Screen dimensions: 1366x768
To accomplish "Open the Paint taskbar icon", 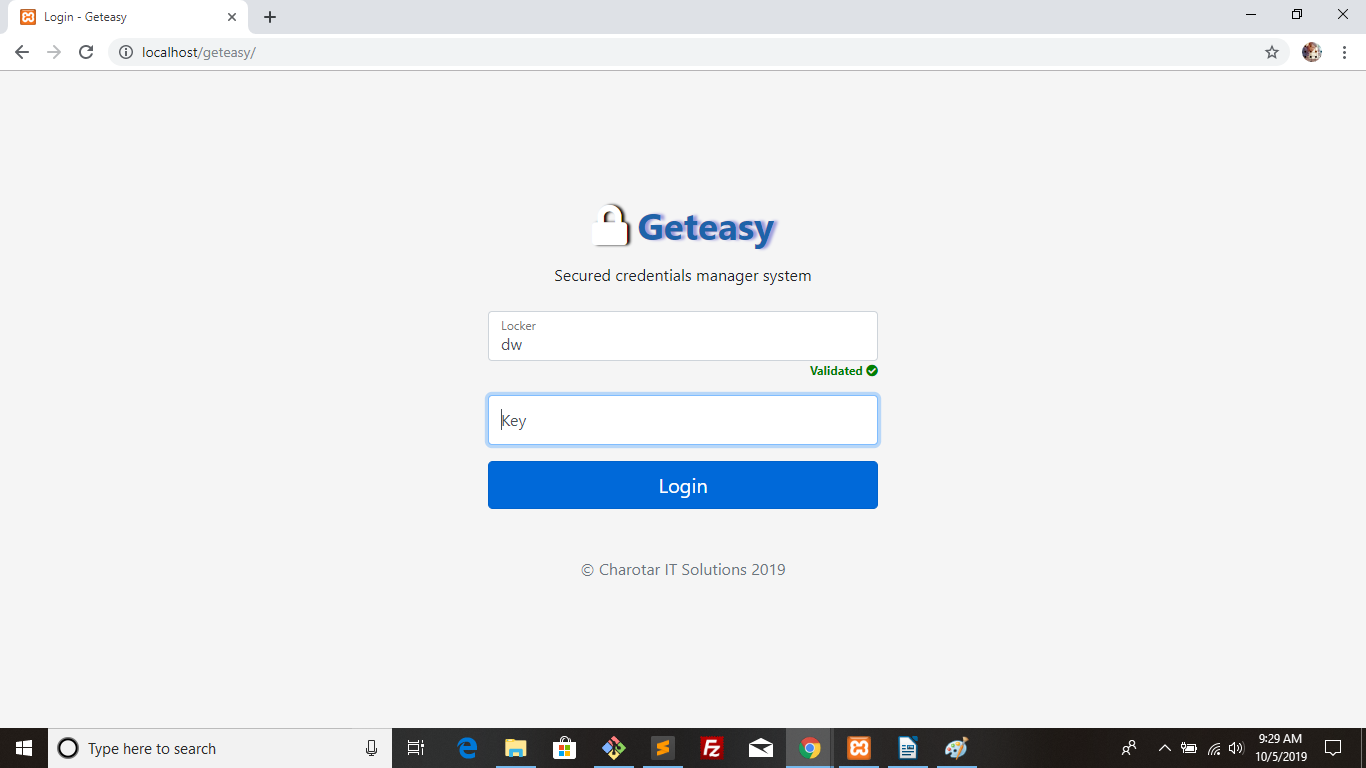I will [x=957, y=748].
